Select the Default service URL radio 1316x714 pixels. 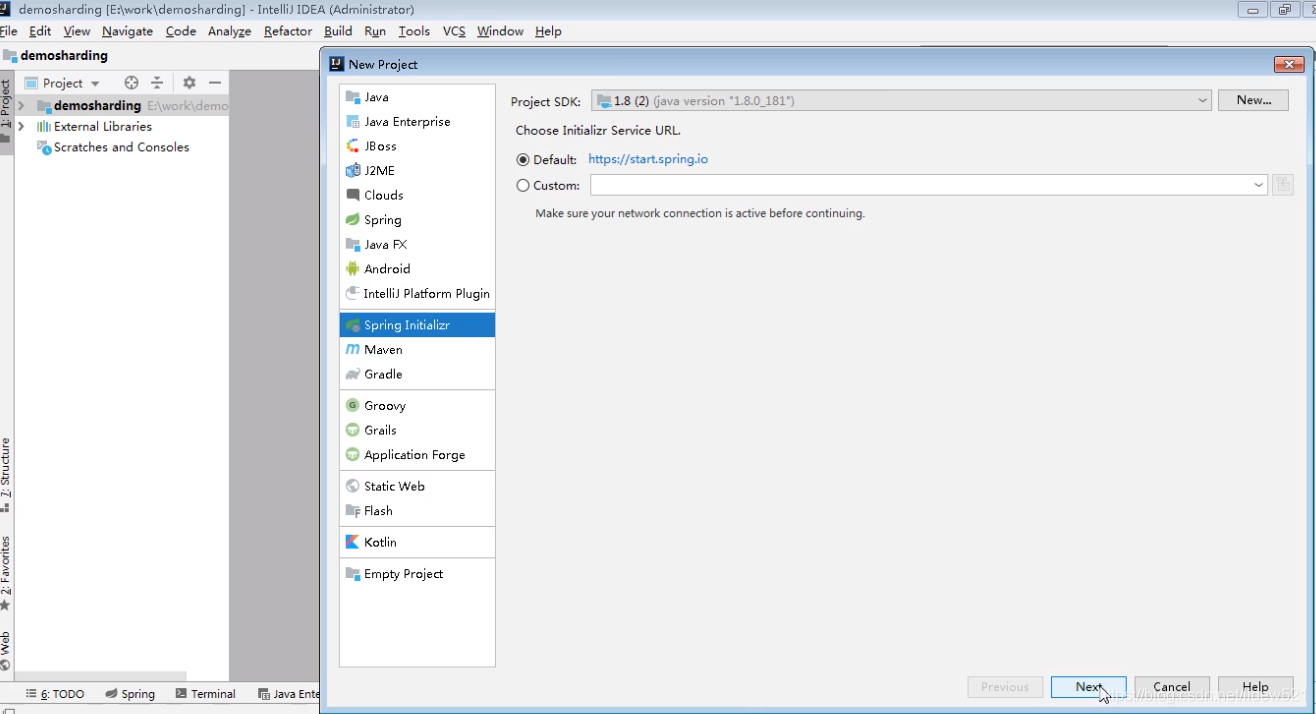tap(523, 160)
